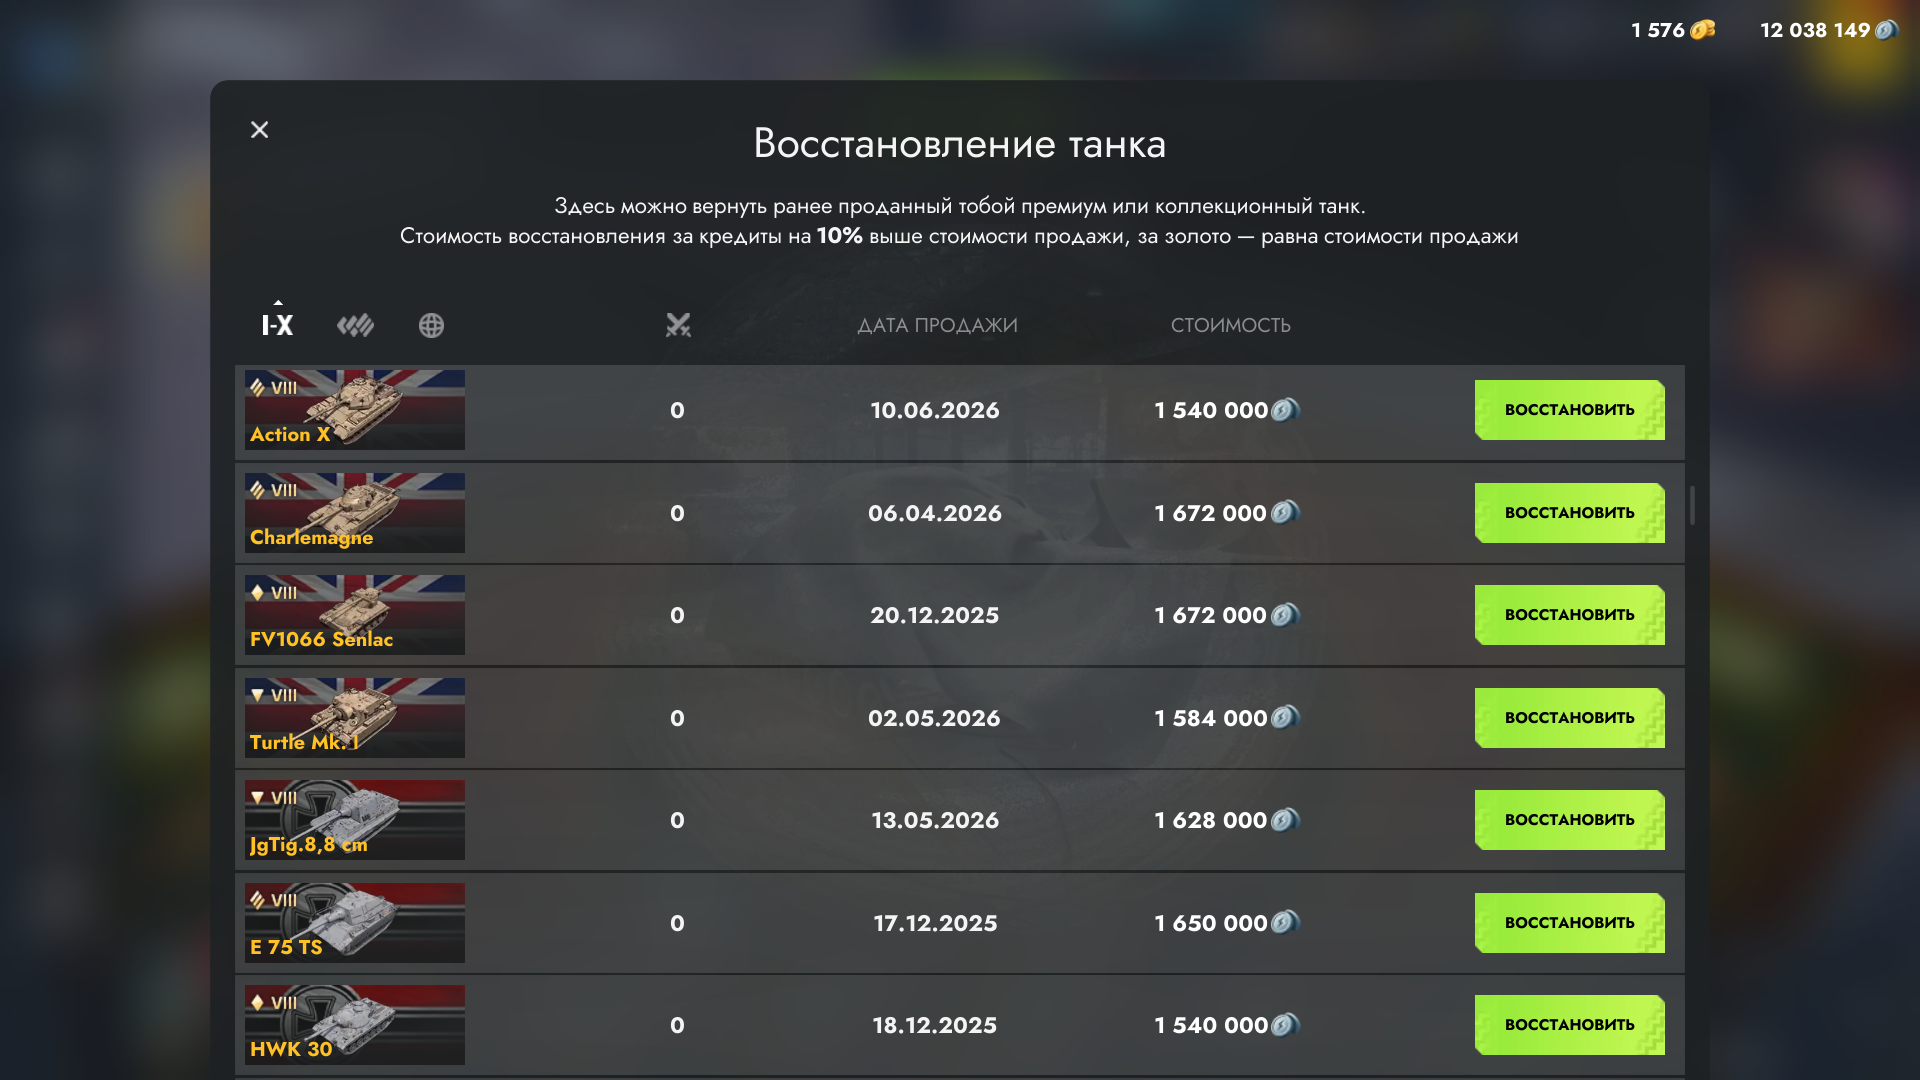Restore the Action X tank

[1569, 410]
